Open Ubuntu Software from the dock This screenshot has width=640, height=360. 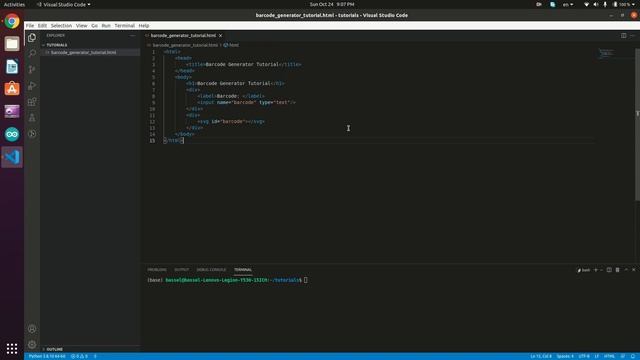coord(12,89)
